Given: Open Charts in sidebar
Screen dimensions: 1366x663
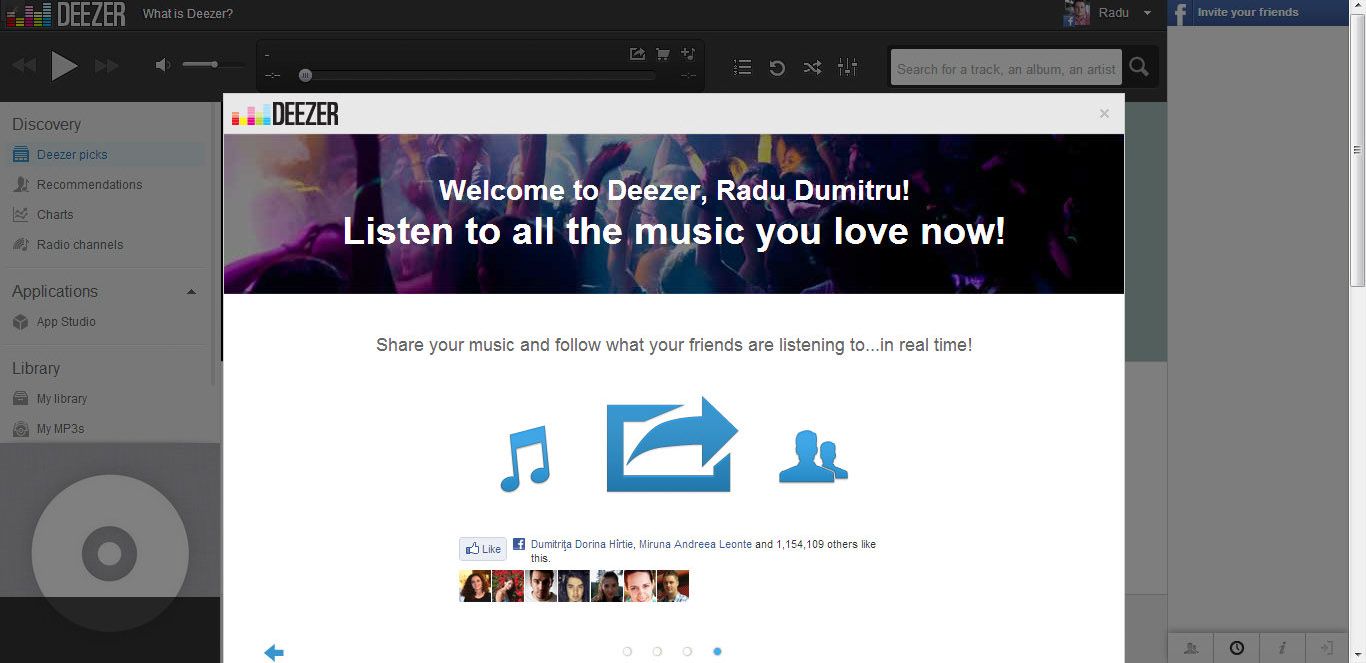Looking at the screenshot, I should [55, 215].
